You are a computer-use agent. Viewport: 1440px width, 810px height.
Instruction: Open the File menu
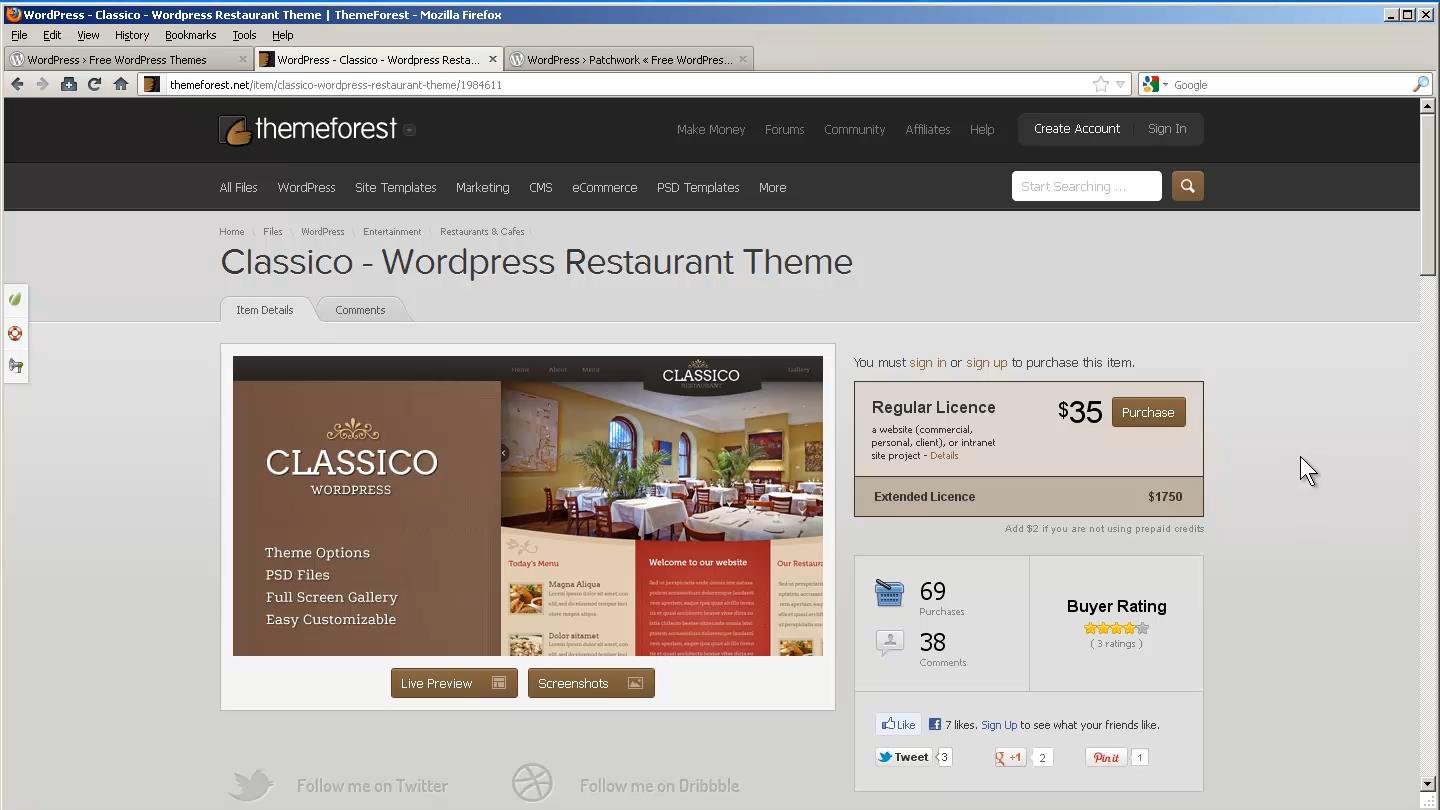pos(19,35)
